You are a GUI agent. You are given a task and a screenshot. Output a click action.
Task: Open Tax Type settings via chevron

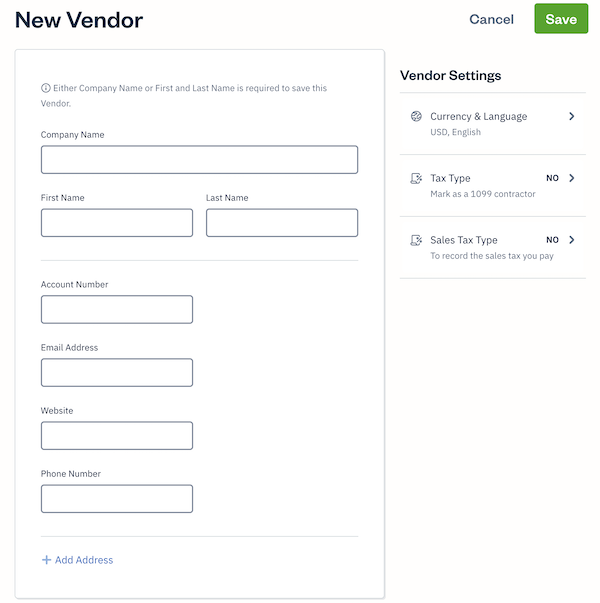(571, 178)
